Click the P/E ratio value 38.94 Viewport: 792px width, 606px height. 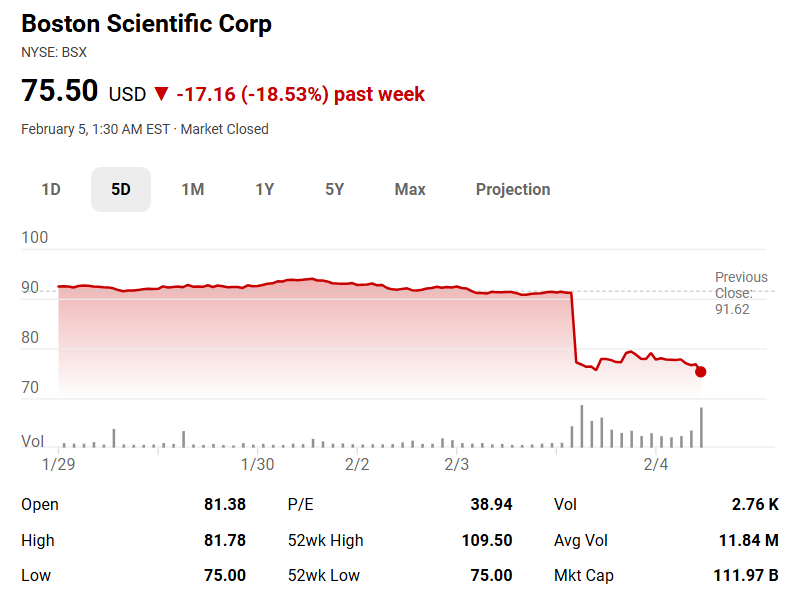point(491,505)
